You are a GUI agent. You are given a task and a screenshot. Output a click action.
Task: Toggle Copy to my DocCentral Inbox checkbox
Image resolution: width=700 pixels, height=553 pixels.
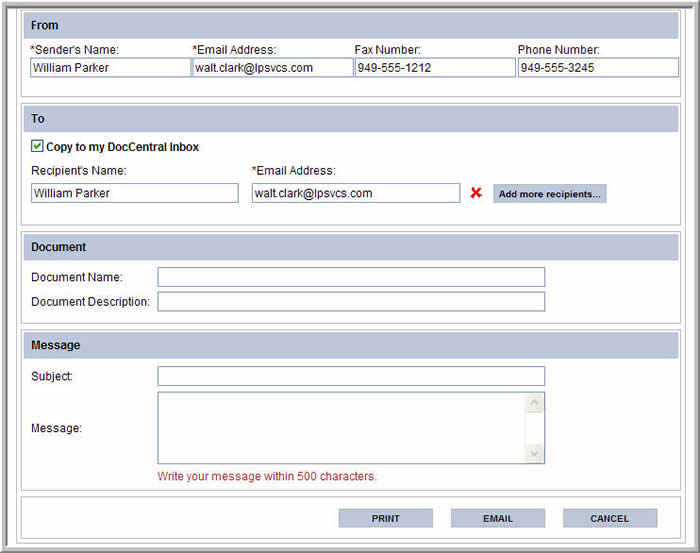click(38, 146)
